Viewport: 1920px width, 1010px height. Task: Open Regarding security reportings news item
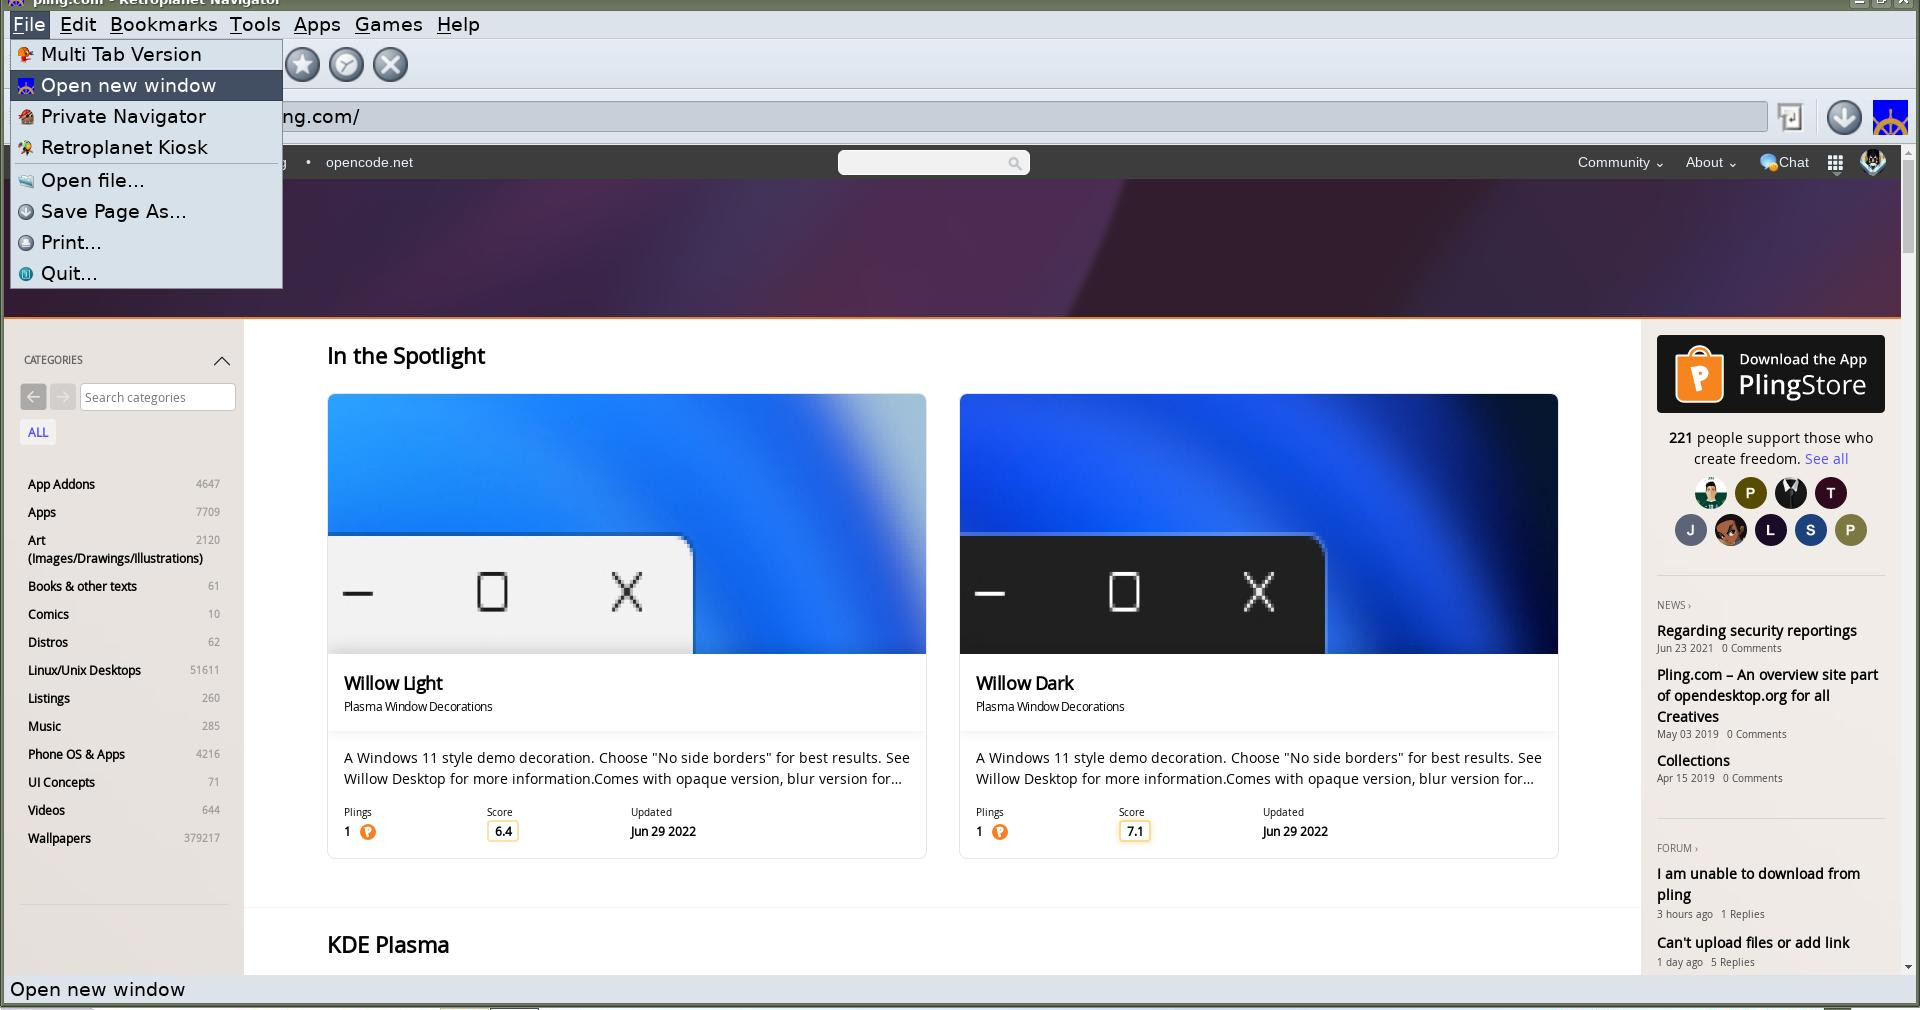click(1756, 631)
